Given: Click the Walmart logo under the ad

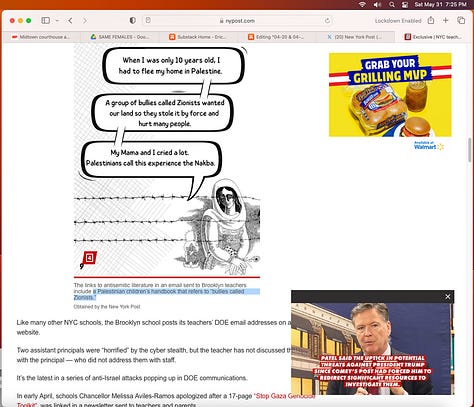Looking at the screenshot, I should coord(429,146).
